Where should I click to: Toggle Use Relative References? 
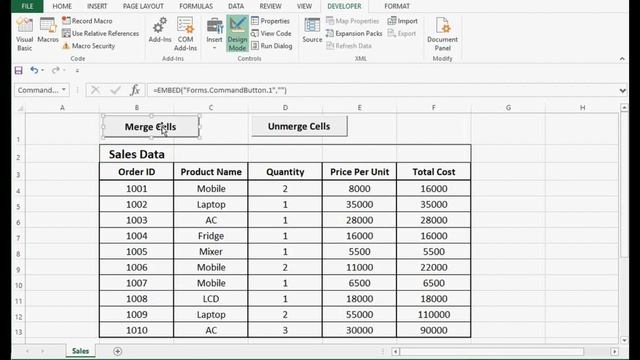pos(100,33)
